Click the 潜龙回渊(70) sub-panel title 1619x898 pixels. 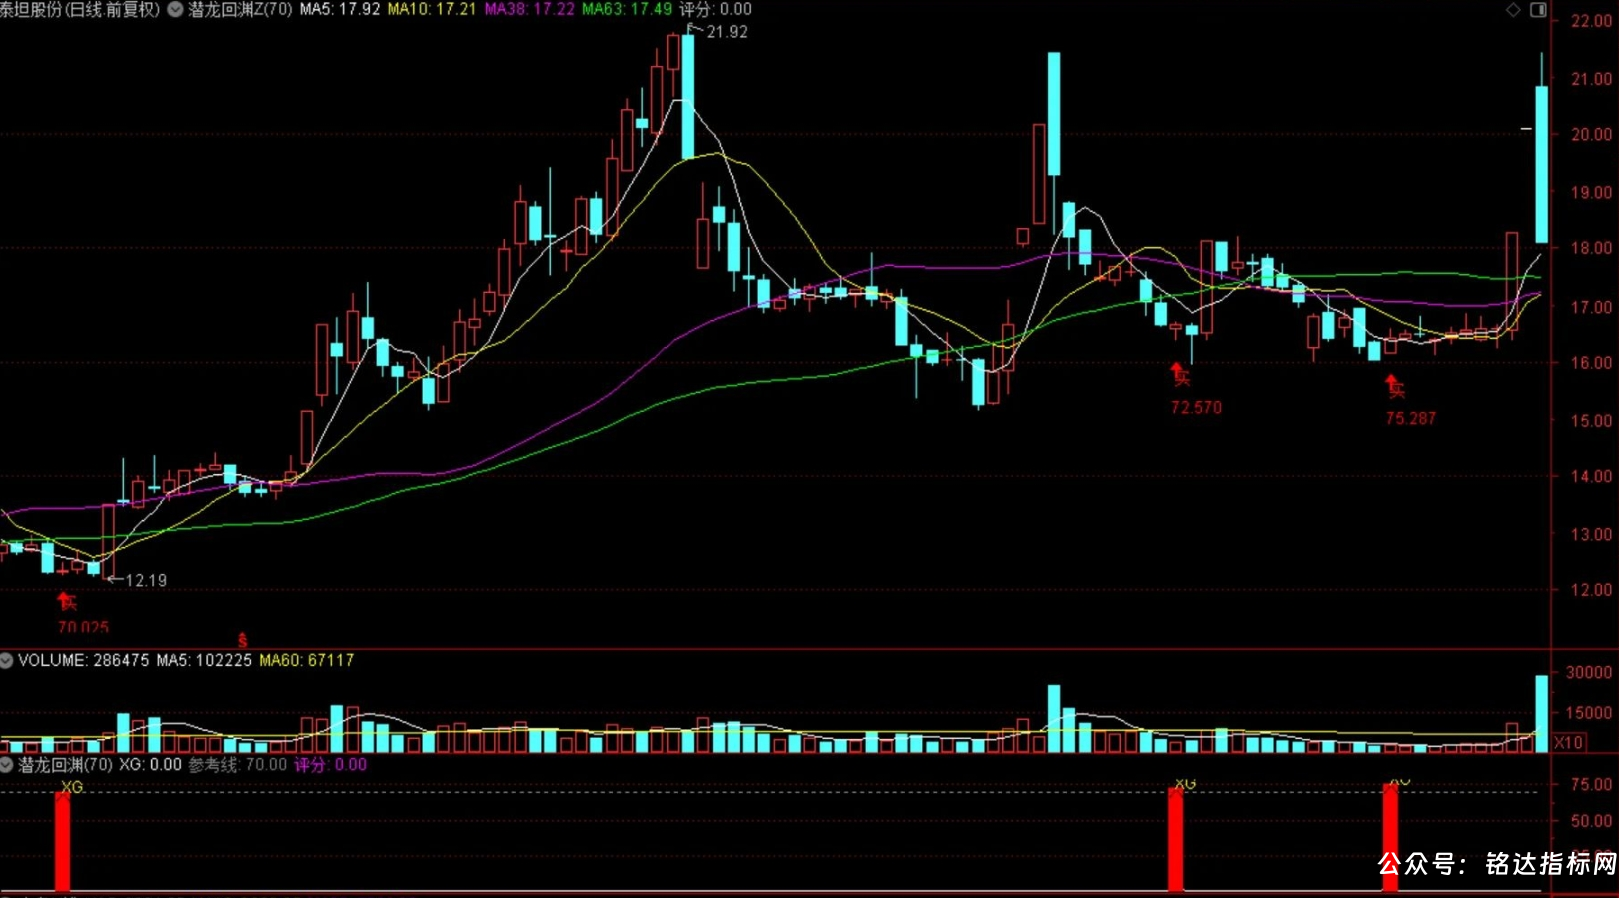pyautogui.click(x=66, y=765)
